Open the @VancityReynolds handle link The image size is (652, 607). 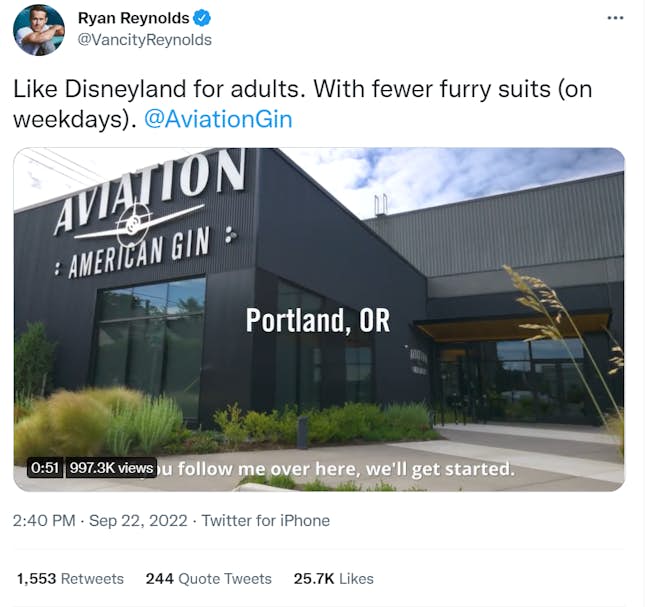click(x=144, y=40)
